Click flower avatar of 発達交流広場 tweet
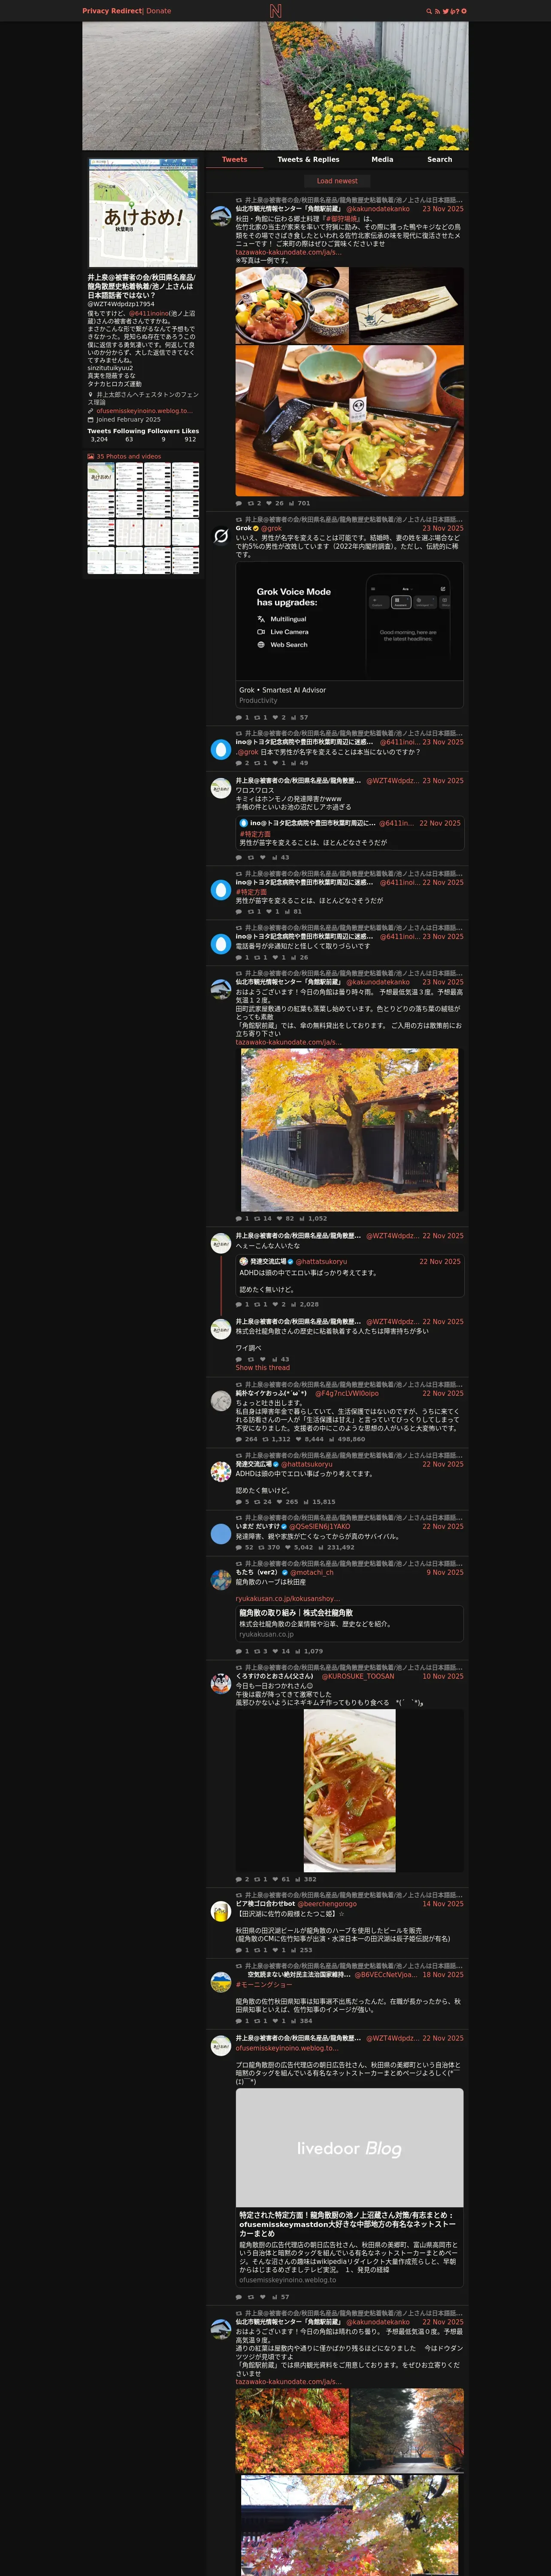Screen dimensions: 551x2576 pos(221,1472)
